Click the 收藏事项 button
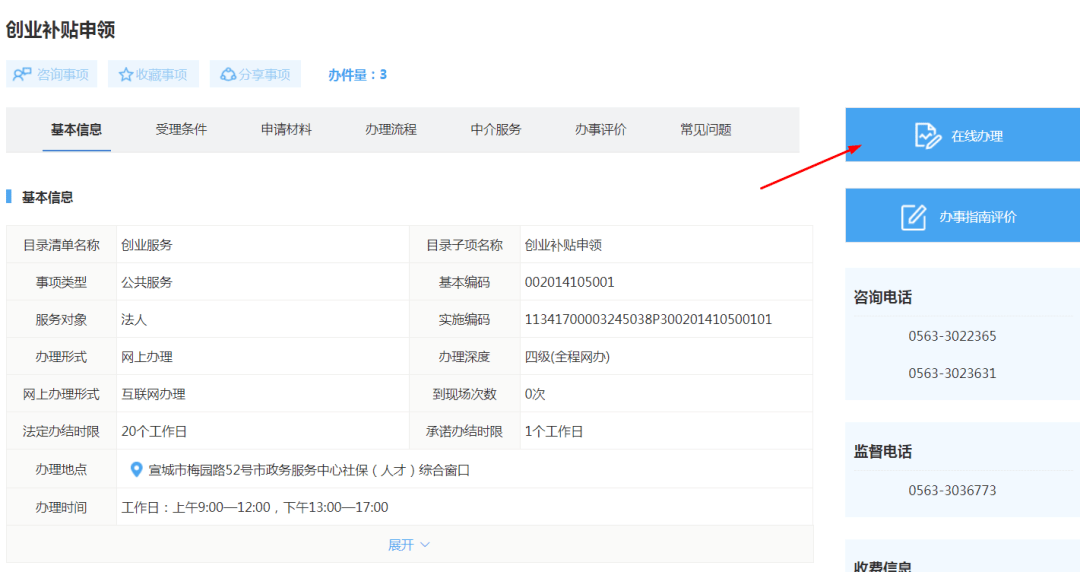This screenshot has width=1080, height=572. [x=153, y=74]
